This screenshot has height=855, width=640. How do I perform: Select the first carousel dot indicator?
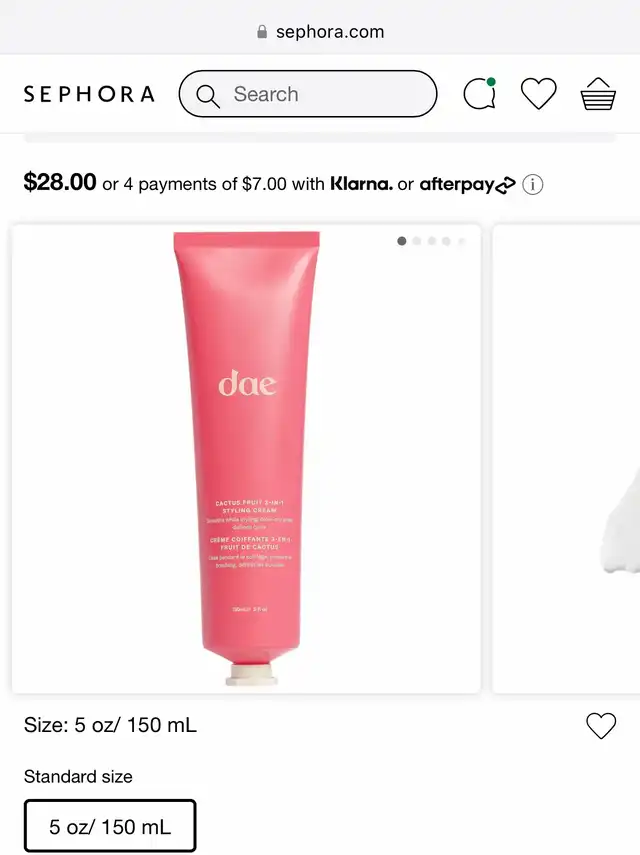click(402, 241)
